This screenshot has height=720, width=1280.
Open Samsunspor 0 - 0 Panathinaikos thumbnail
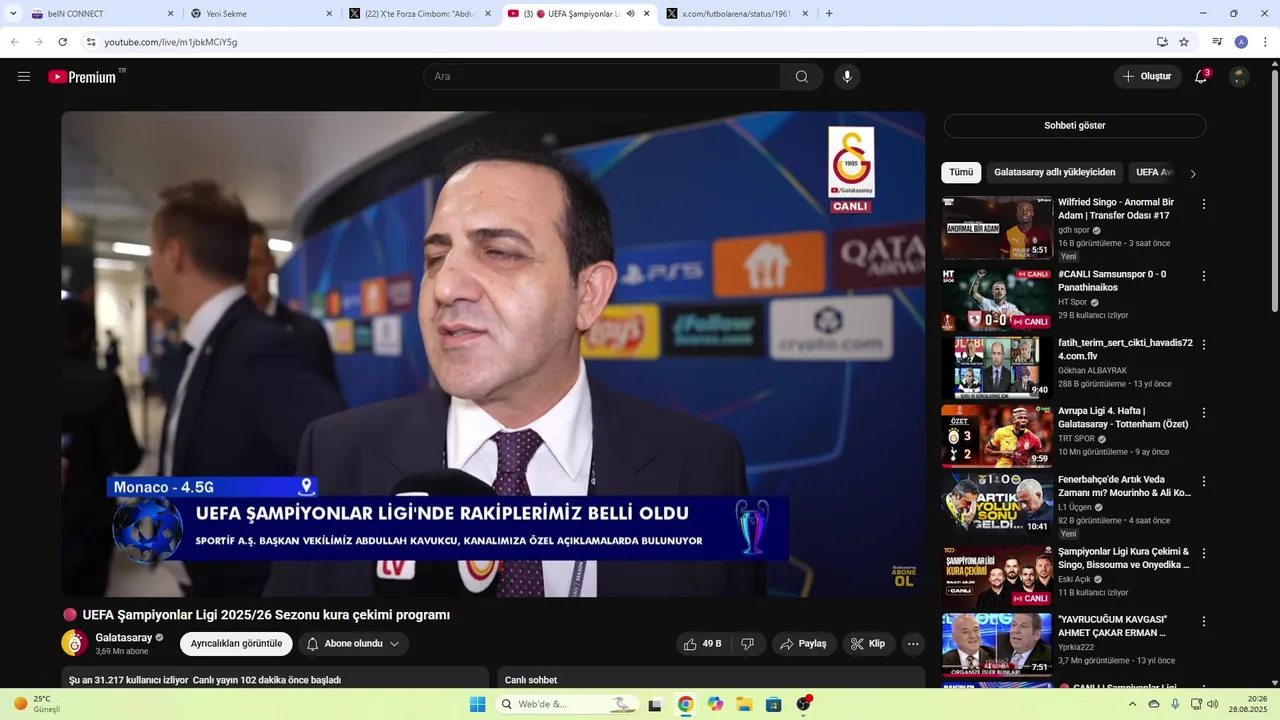click(997, 300)
